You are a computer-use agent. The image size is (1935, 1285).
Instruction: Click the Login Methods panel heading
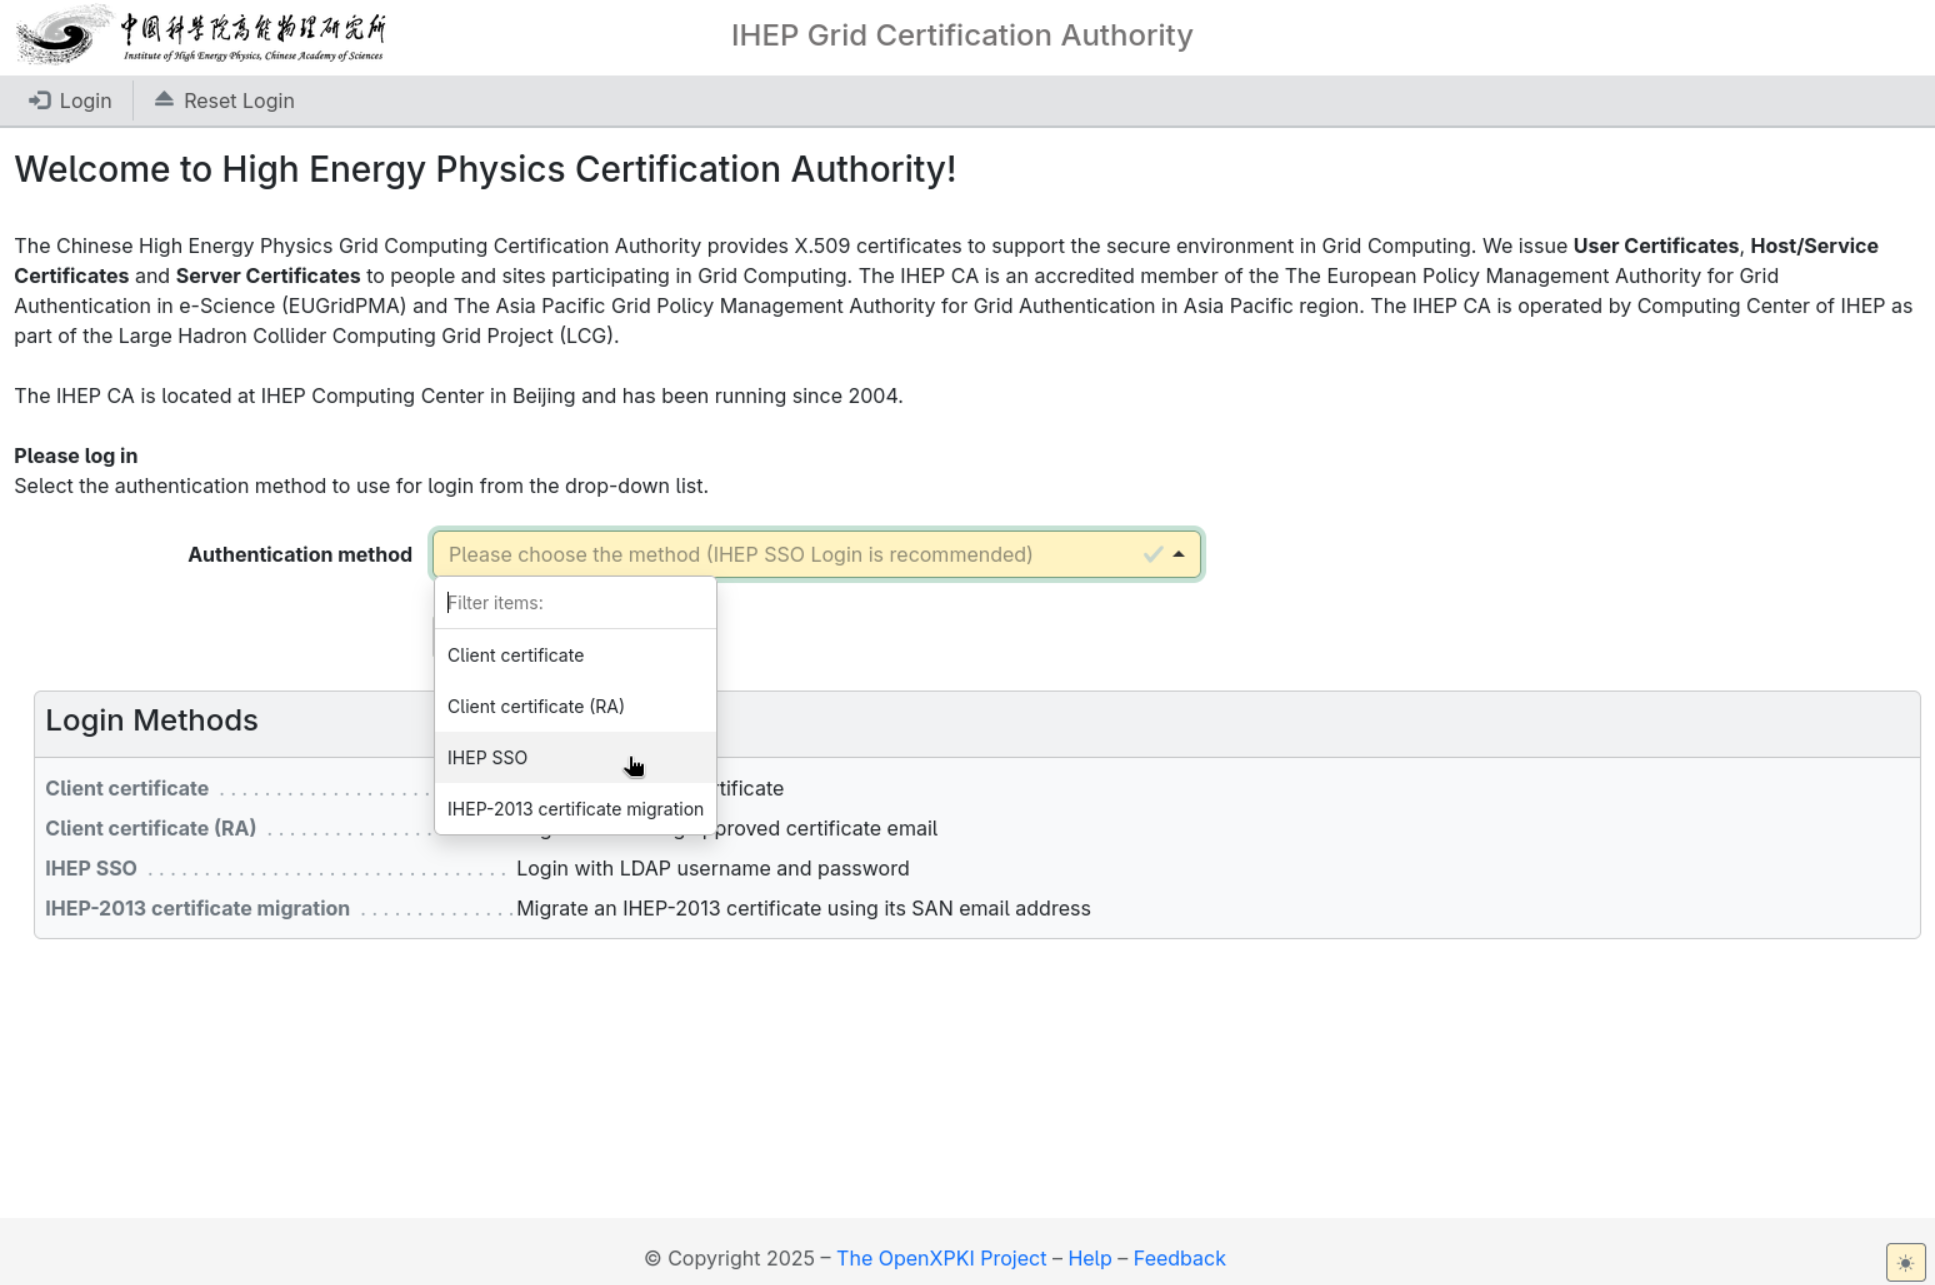pos(151,720)
